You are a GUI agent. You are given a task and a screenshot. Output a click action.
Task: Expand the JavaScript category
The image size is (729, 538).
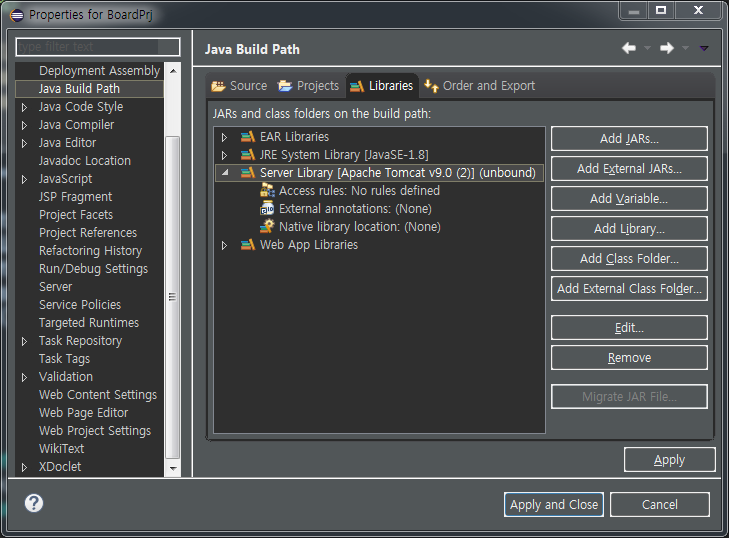tap(24, 179)
